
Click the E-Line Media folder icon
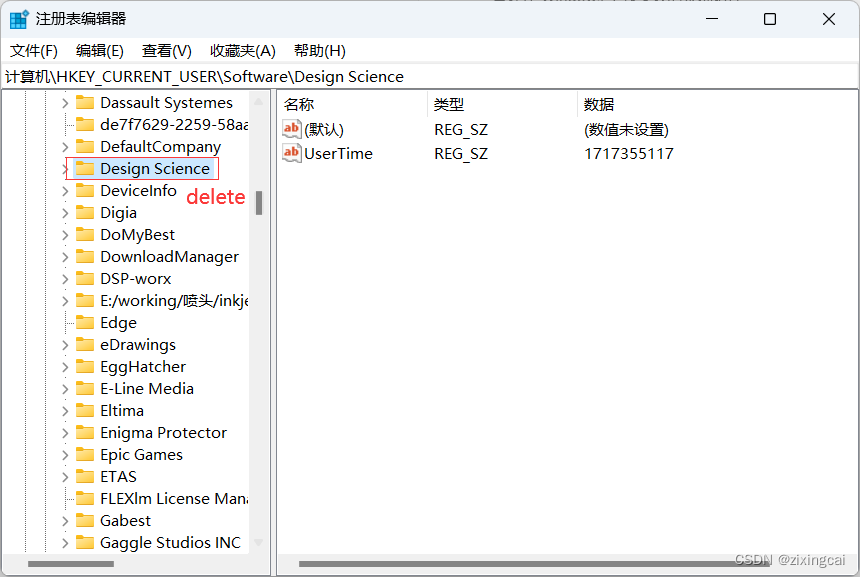coord(84,388)
